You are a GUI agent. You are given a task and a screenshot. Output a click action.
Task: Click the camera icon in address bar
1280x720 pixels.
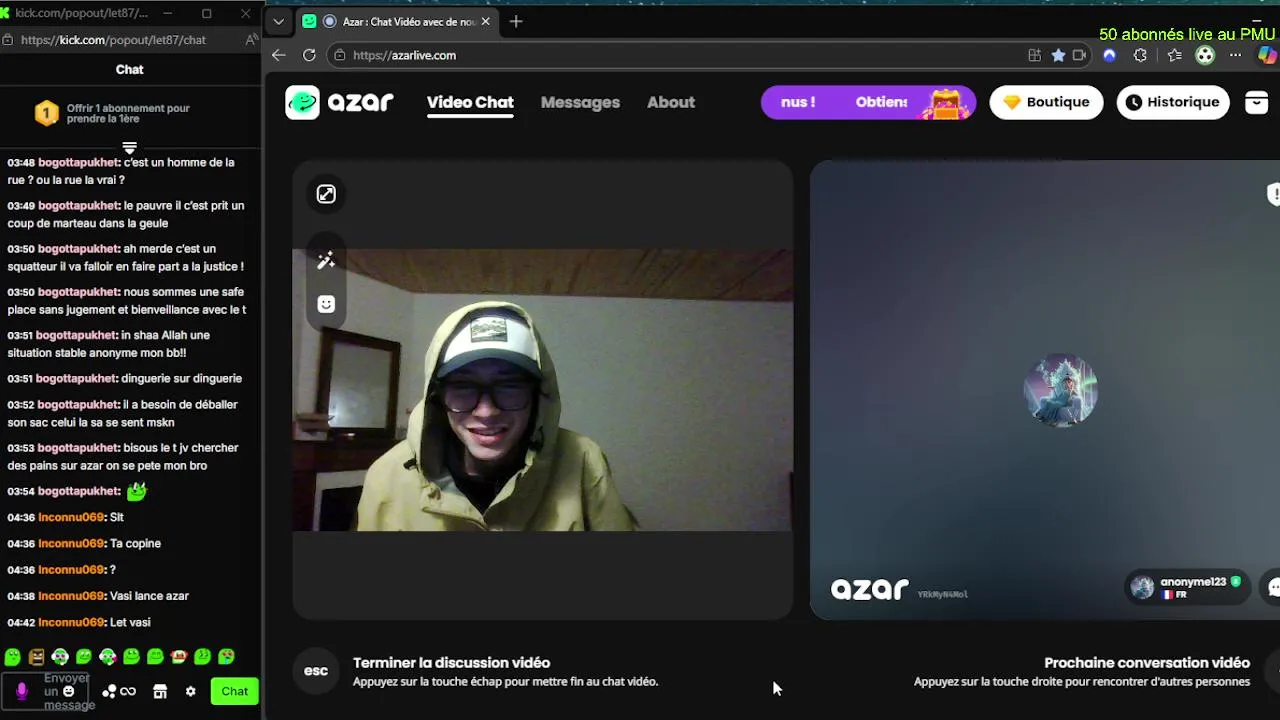click(x=1079, y=55)
